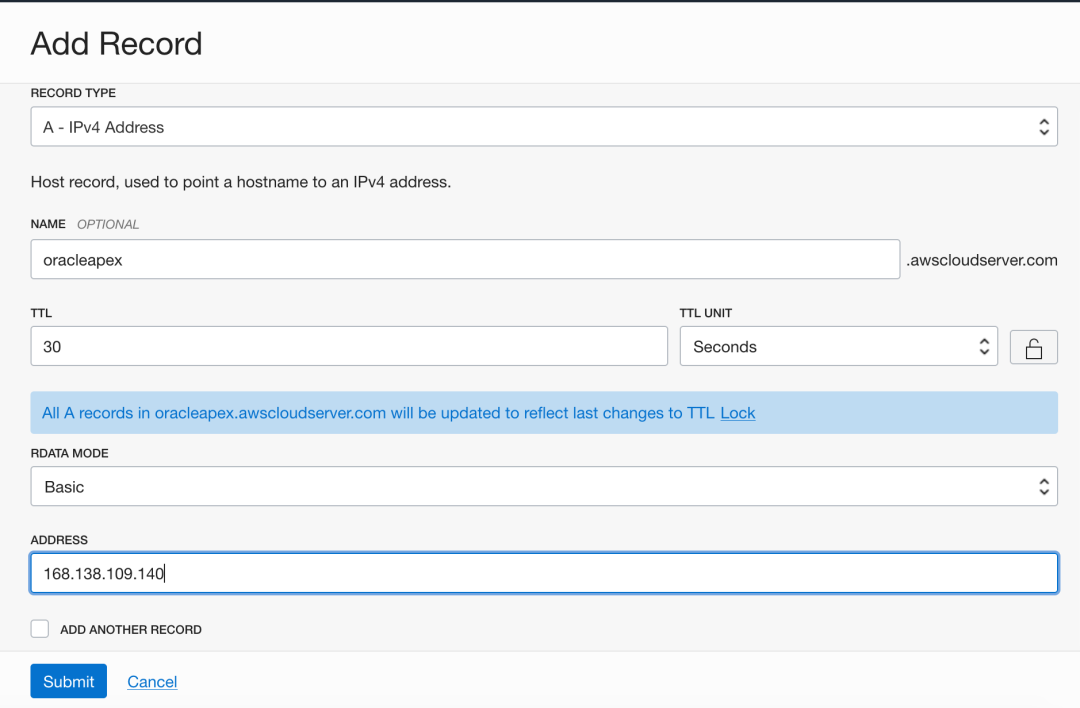Click the Cancel link

click(152, 682)
